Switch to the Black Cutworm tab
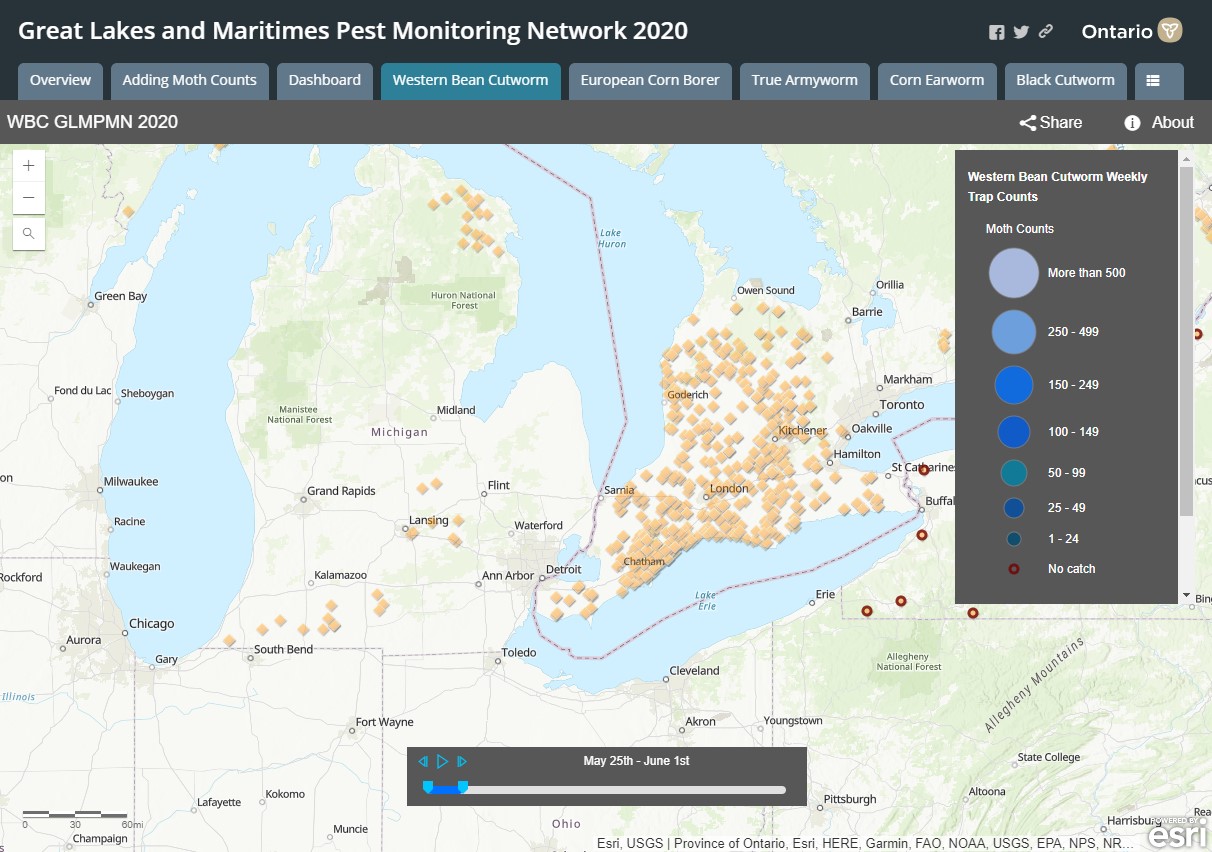Viewport: 1212px width, 852px height. [x=1065, y=80]
